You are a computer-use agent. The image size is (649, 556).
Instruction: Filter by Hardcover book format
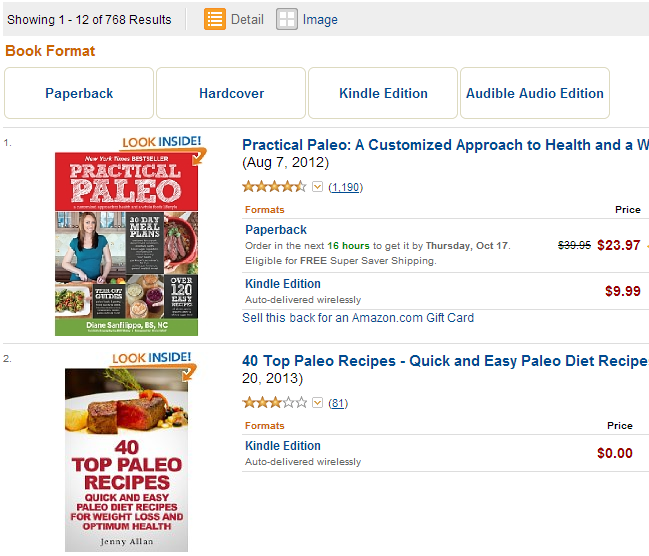click(x=231, y=93)
